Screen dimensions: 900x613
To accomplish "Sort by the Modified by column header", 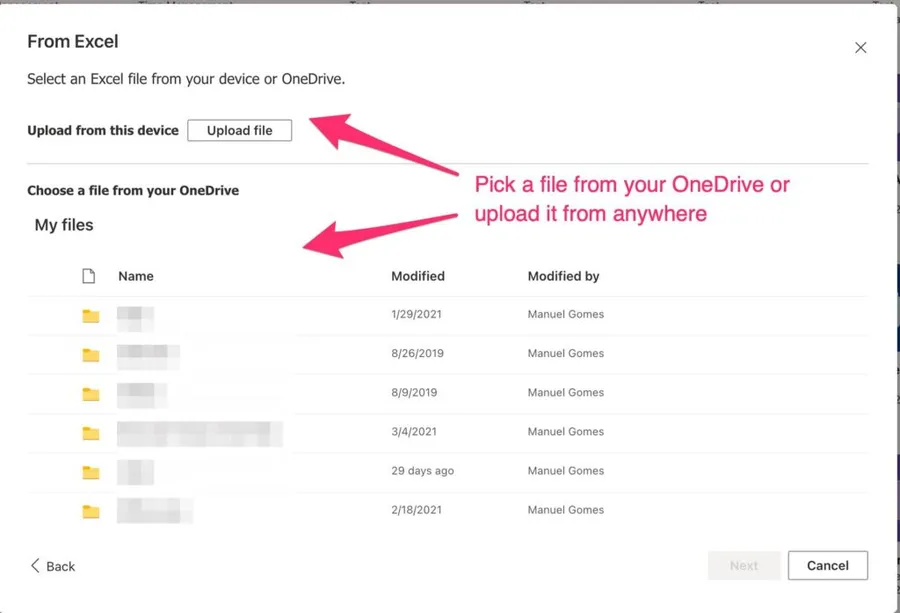I will (563, 276).
